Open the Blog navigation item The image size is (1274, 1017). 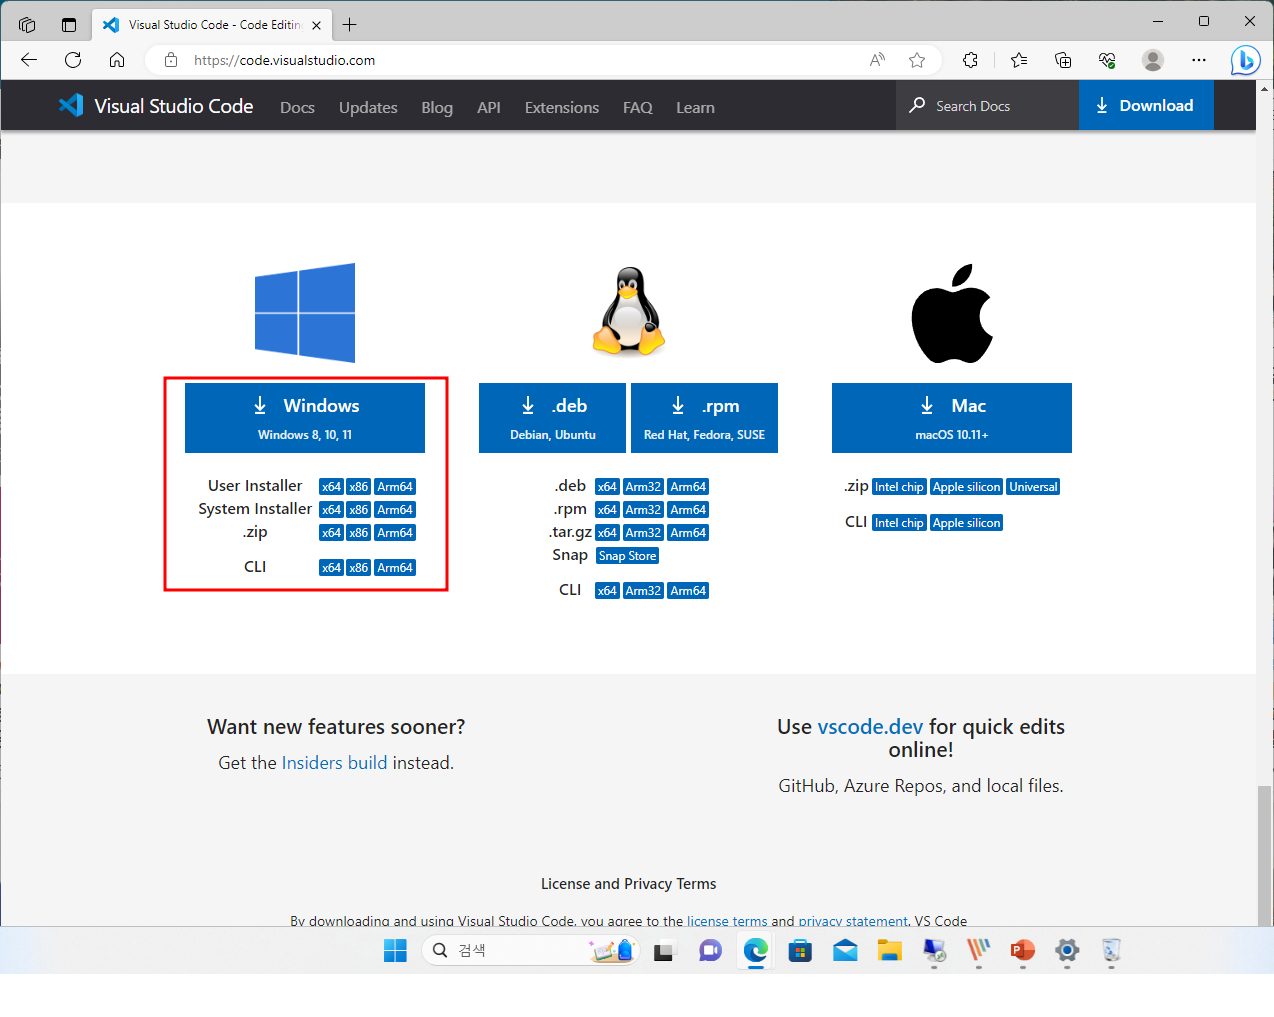pos(437,107)
